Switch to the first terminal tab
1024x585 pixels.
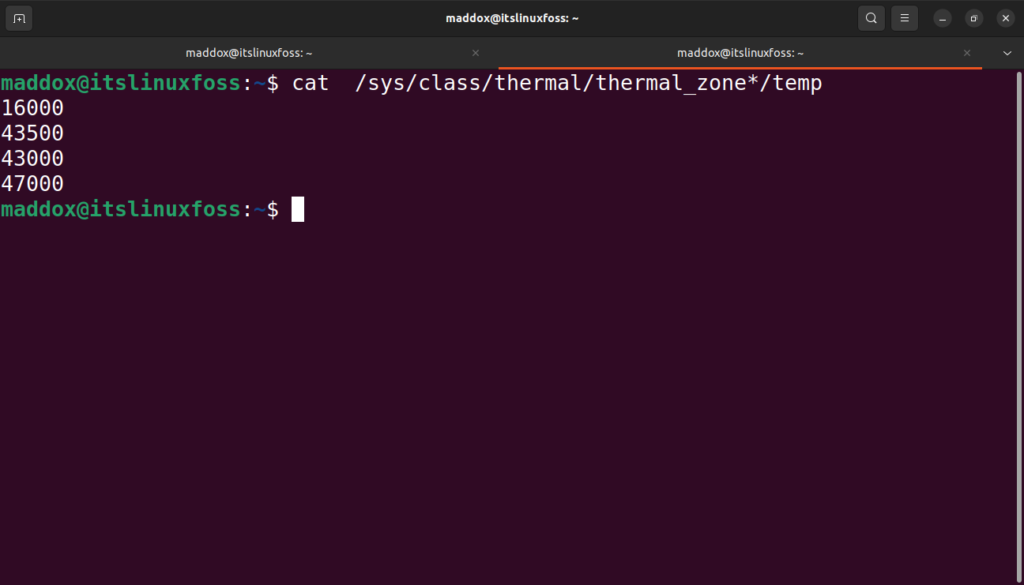(x=250, y=52)
